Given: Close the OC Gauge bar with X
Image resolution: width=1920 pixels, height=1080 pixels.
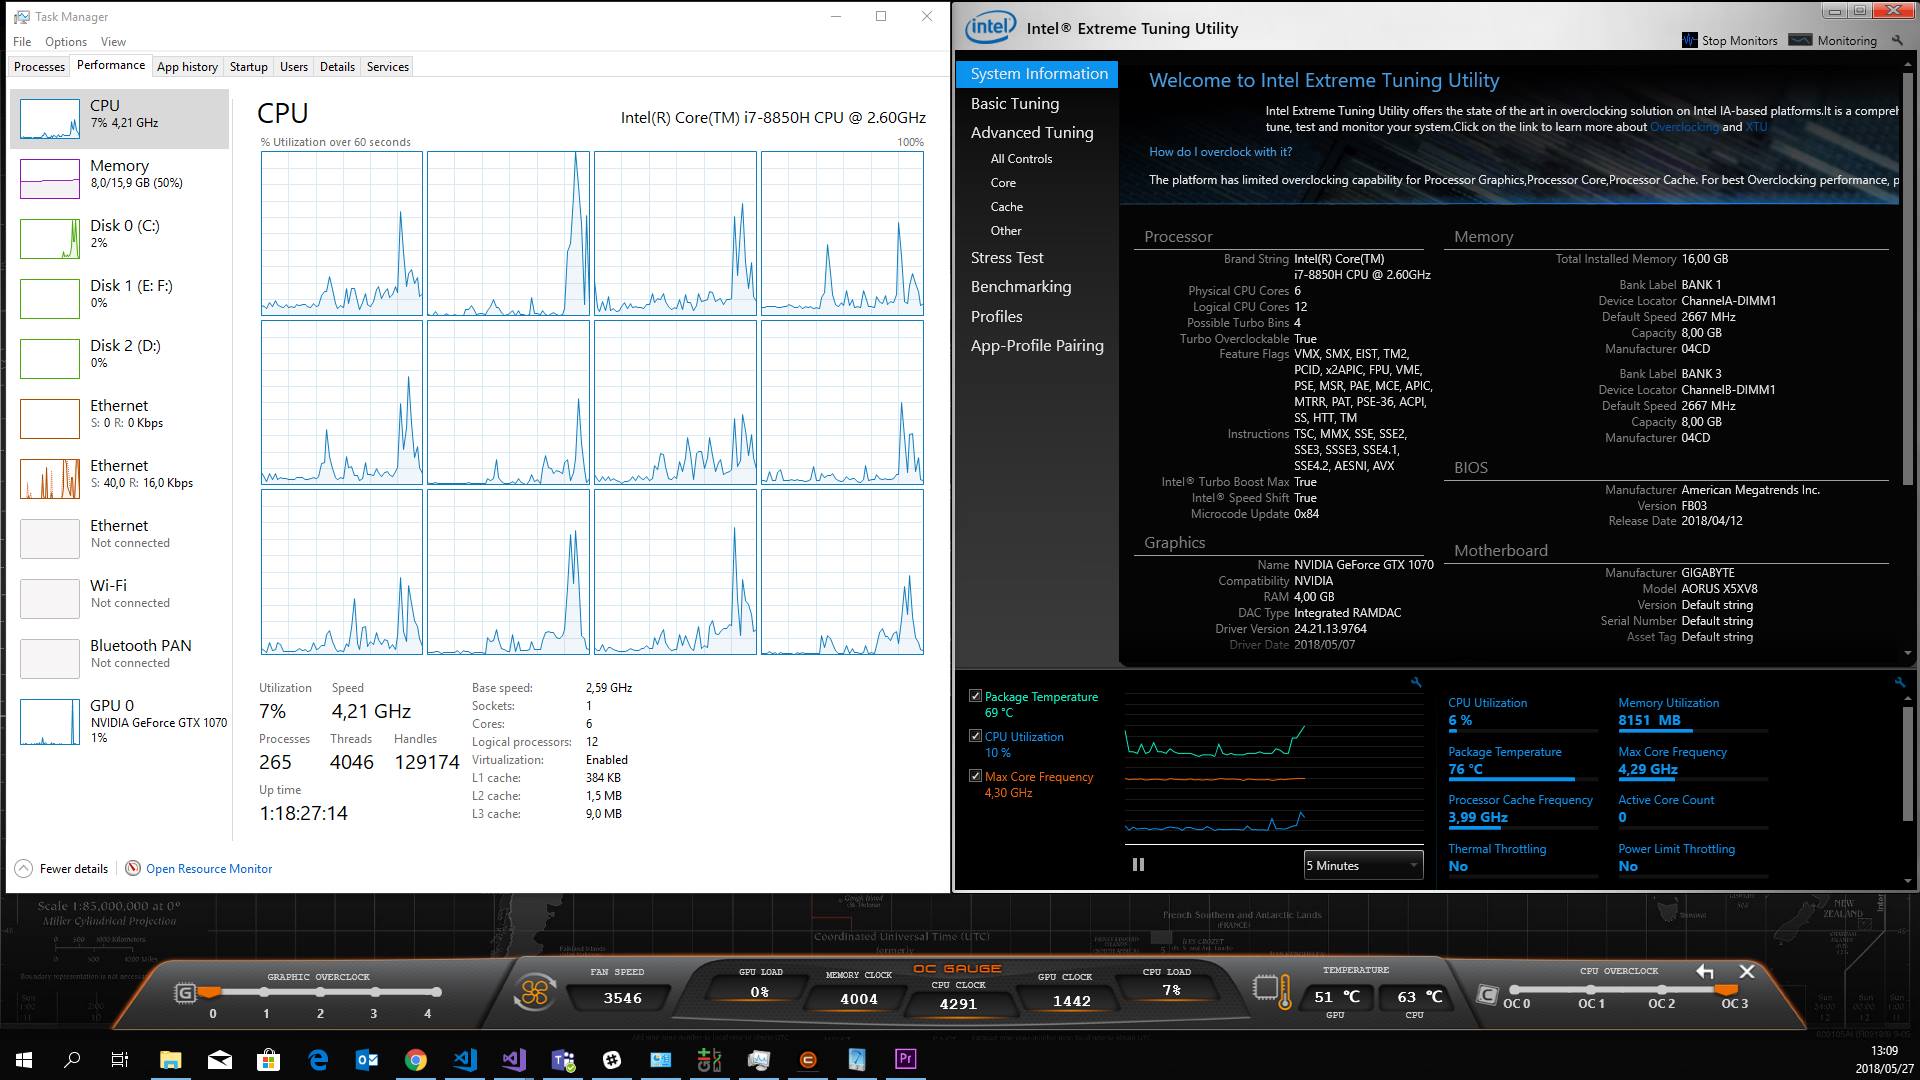Looking at the screenshot, I should coord(1747,972).
